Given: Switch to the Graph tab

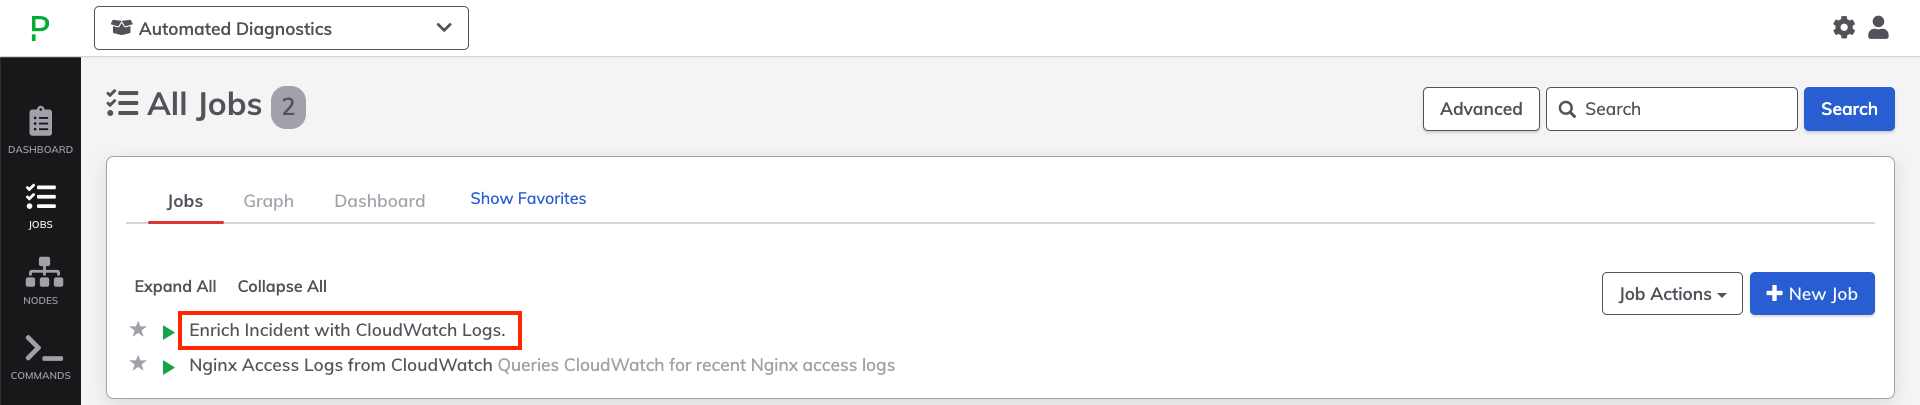Looking at the screenshot, I should point(268,201).
